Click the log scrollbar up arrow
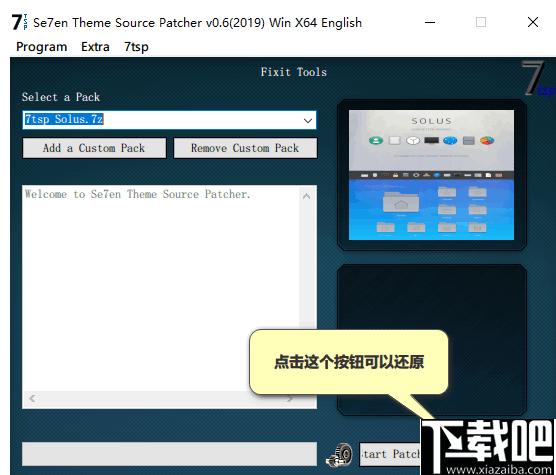 click(307, 196)
